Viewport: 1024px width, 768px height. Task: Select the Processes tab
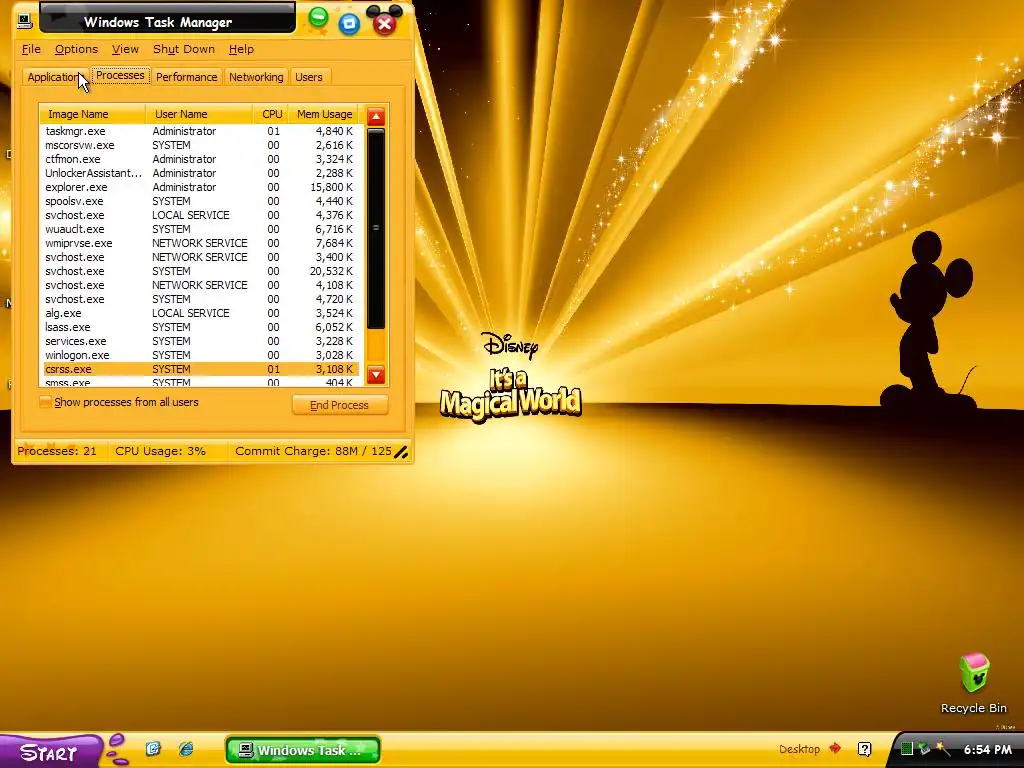pyautogui.click(x=120, y=76)
